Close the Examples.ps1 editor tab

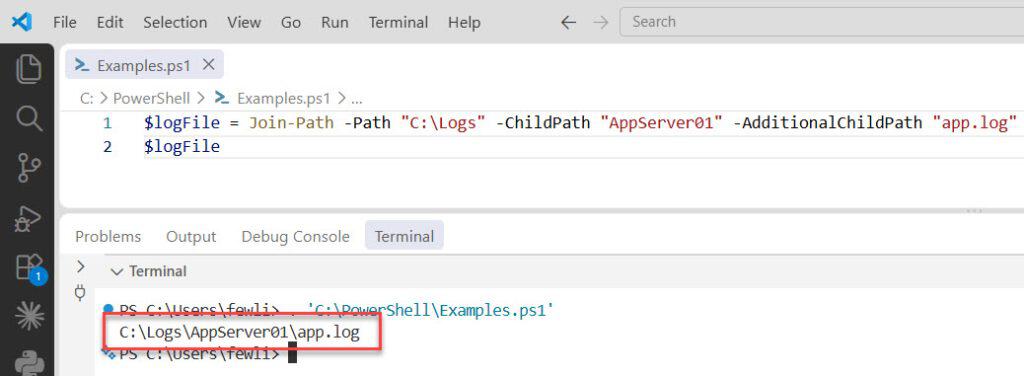click(208, 65)
